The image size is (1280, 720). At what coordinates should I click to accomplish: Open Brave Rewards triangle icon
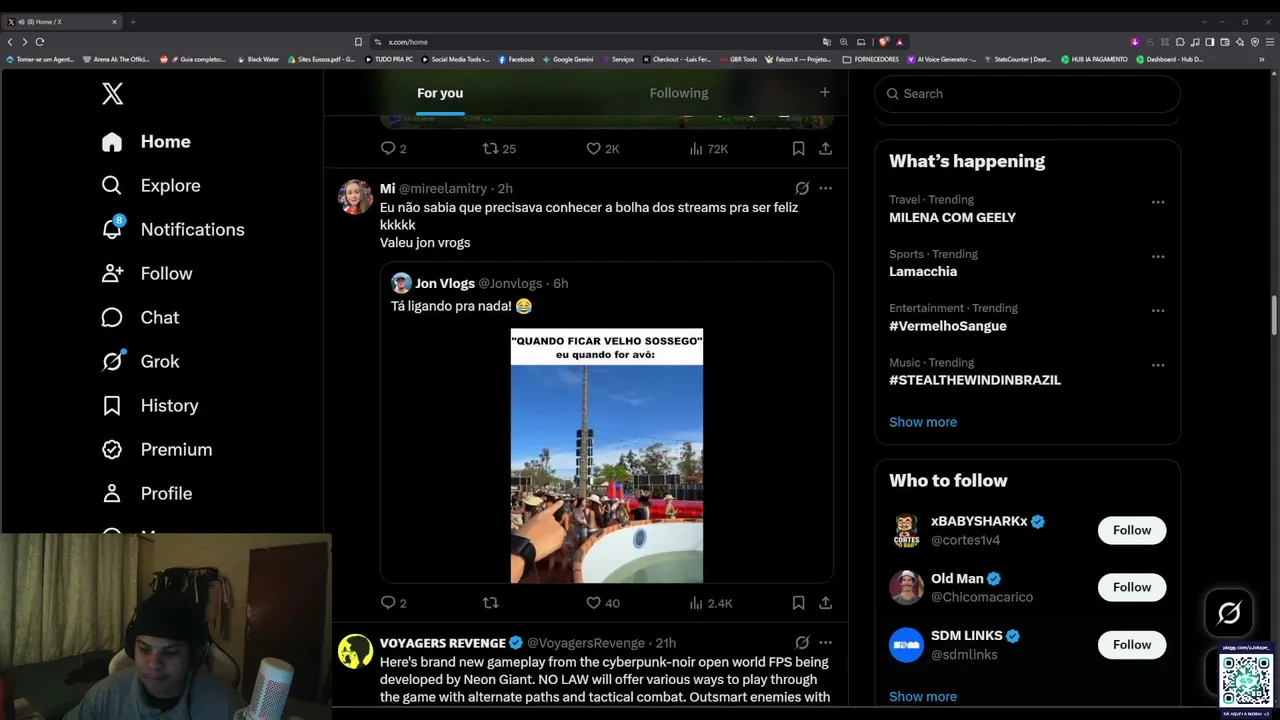[900, 42]
